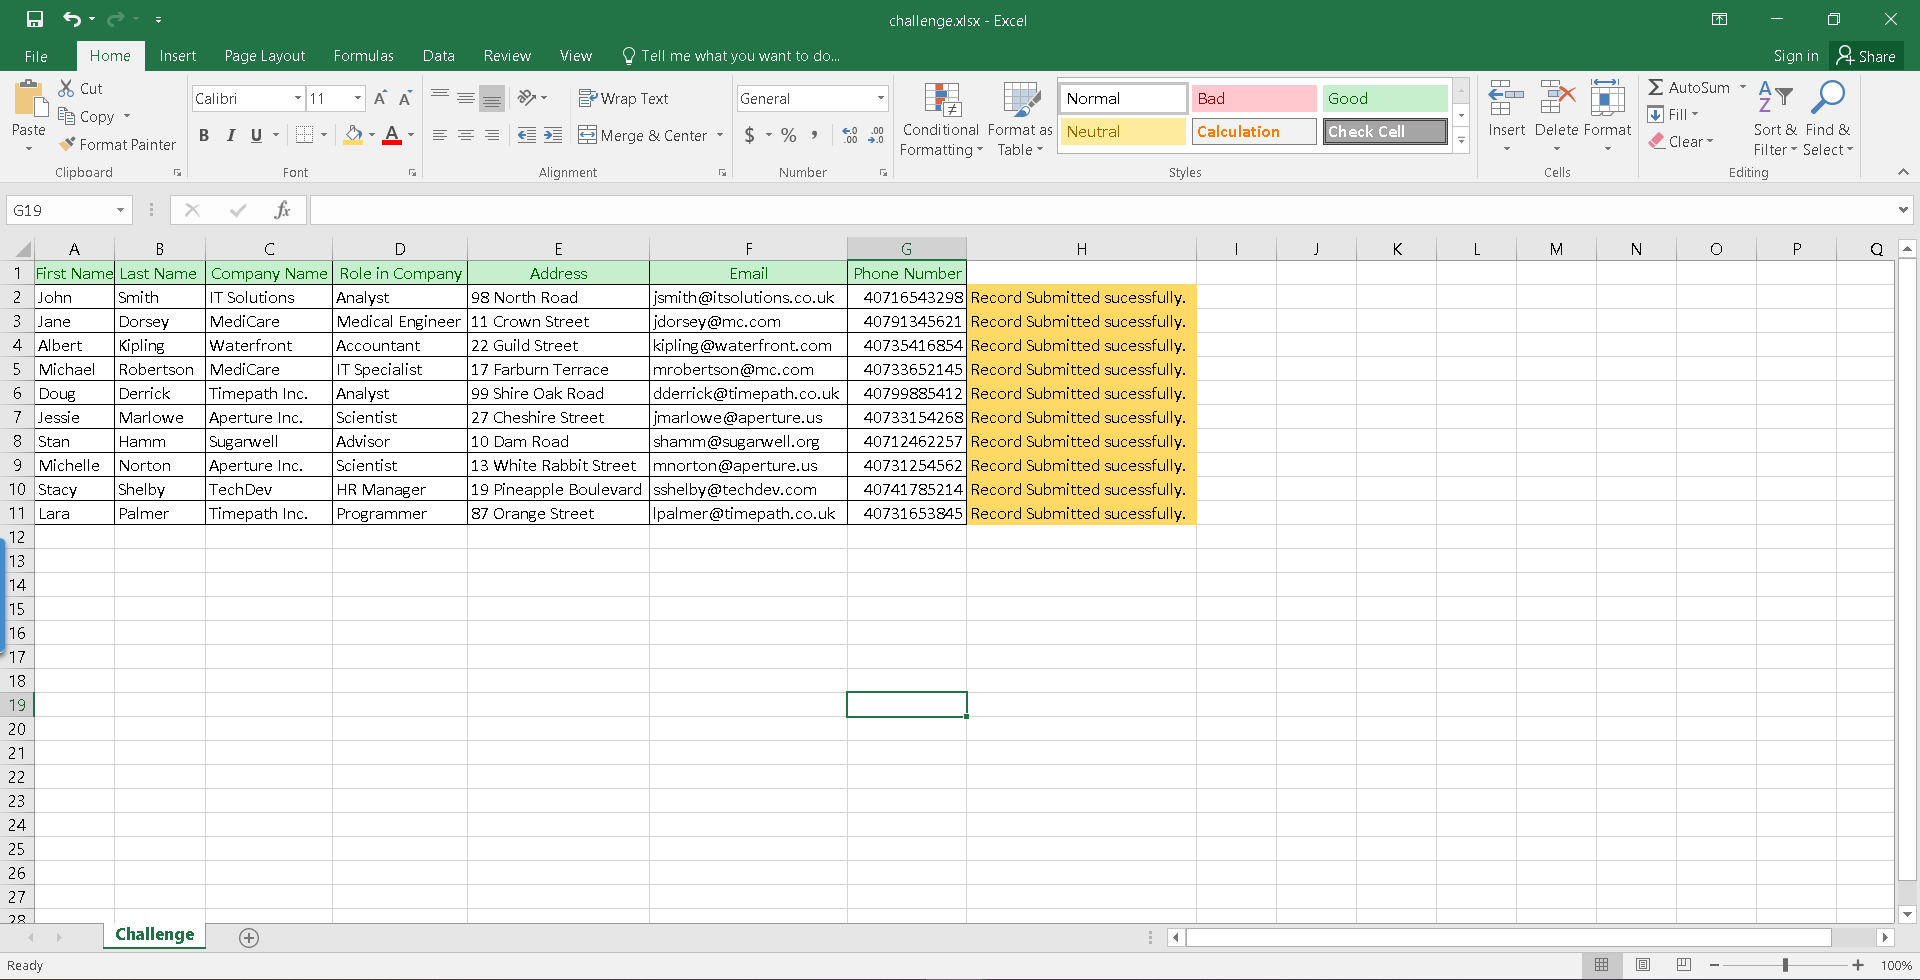
Task: Apply the Good cell style swatch
Action: coord(1384,98)
